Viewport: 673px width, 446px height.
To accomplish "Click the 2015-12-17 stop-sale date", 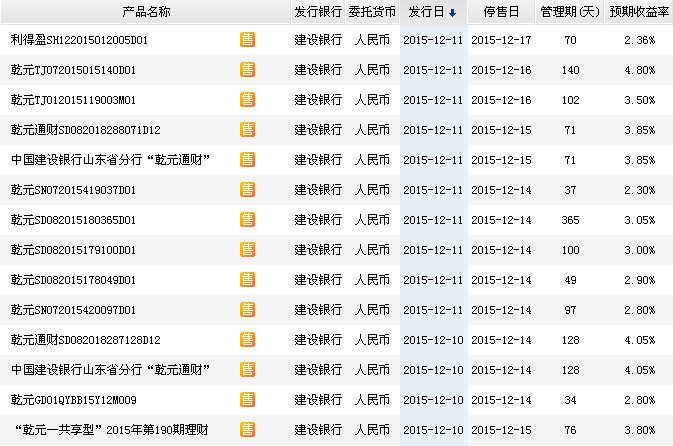I will pos(501,40).
